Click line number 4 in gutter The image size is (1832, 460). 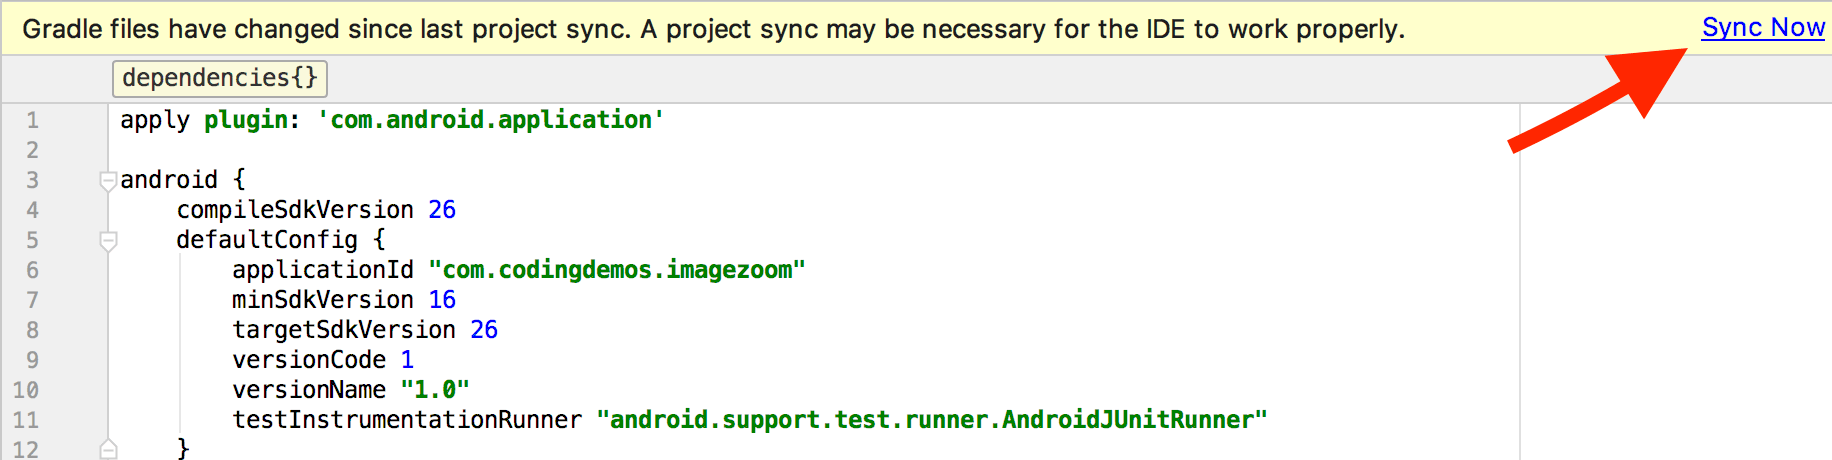point(32,211)
